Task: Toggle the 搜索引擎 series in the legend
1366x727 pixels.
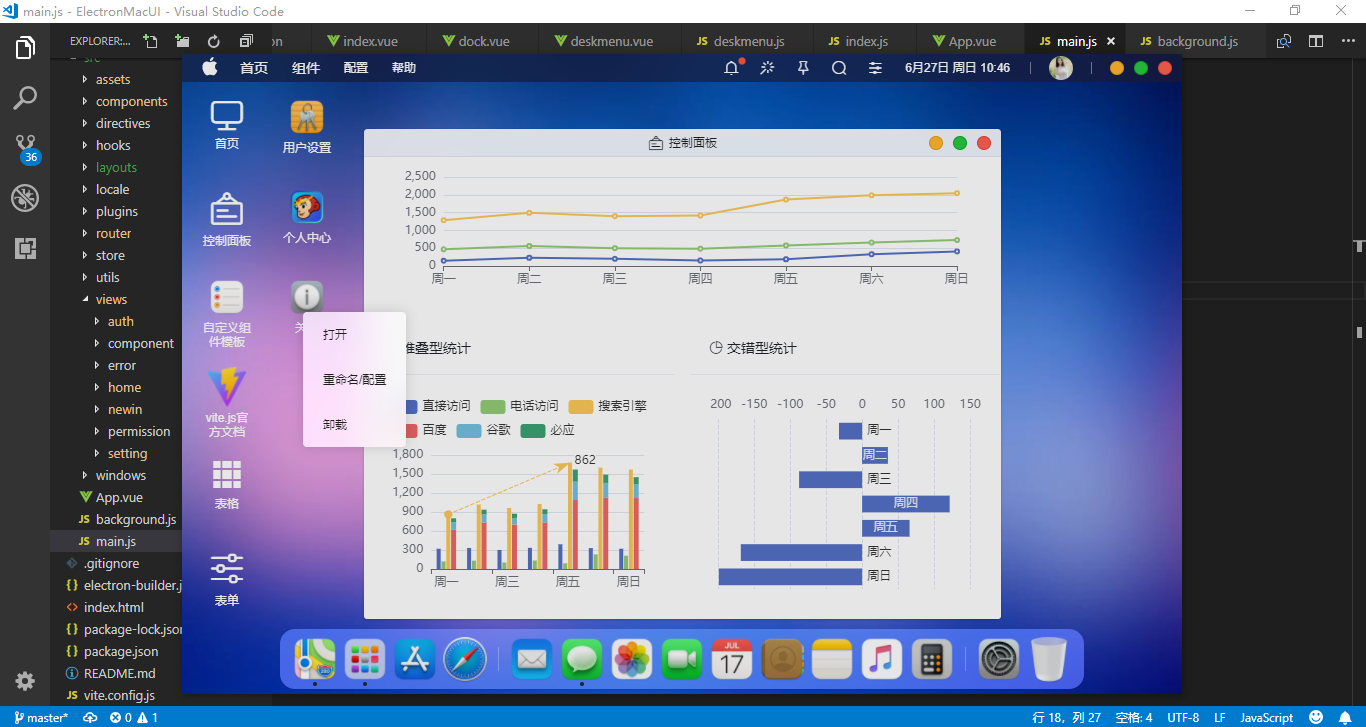Action: [x=623, y=406]
